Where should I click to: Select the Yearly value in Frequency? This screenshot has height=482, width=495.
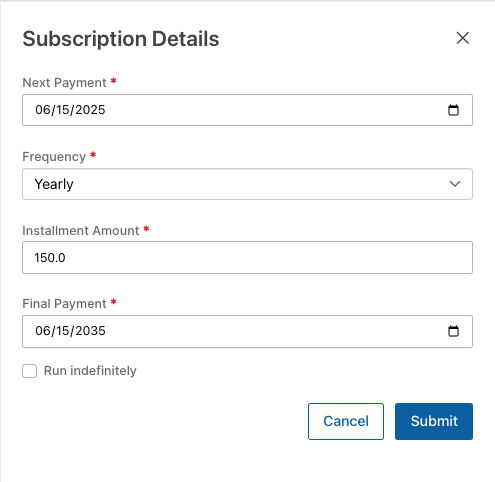click(54, 184)
